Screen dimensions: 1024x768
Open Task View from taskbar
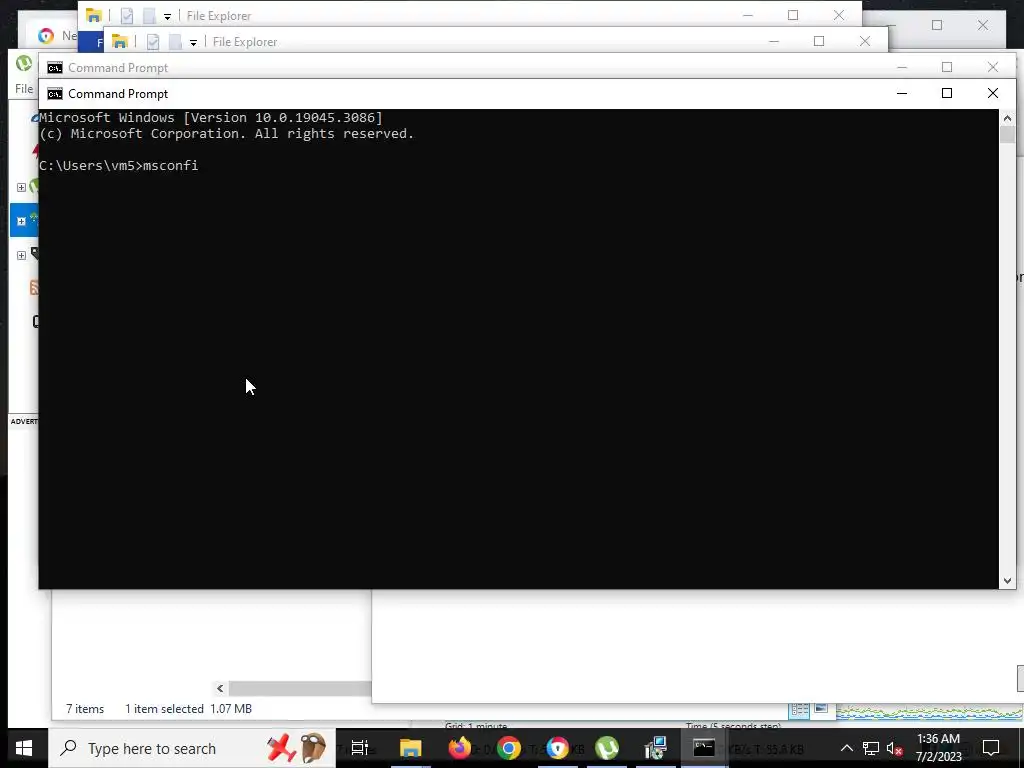click(x=360, y=748)
